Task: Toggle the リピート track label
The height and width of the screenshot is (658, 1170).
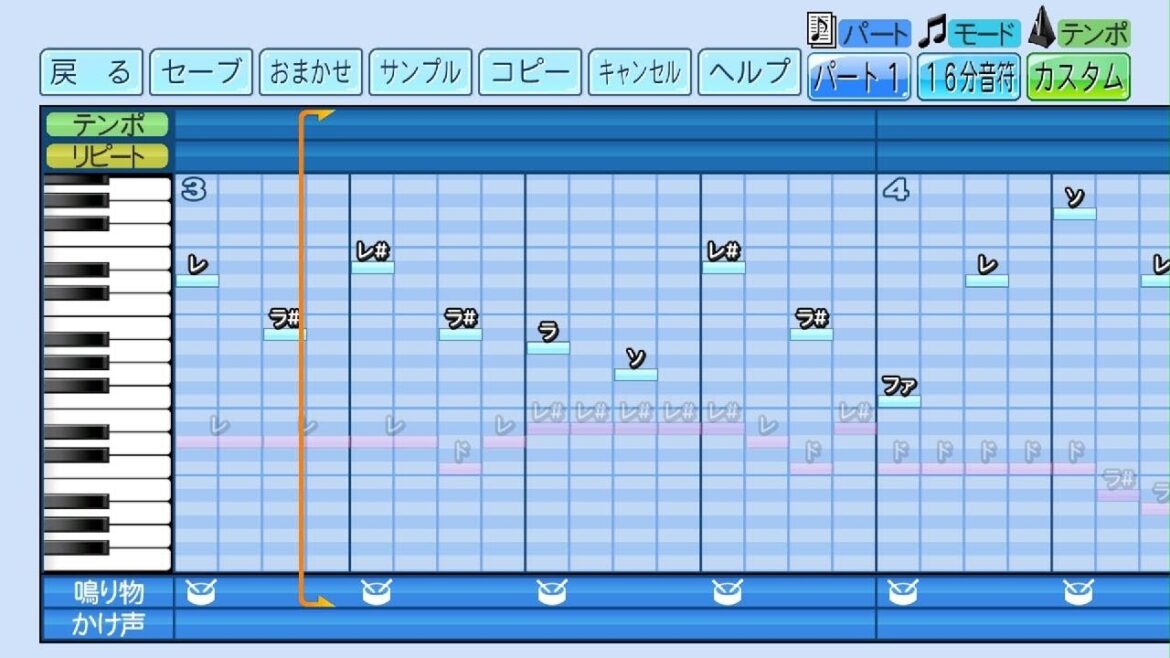Action: click(107, 156)
